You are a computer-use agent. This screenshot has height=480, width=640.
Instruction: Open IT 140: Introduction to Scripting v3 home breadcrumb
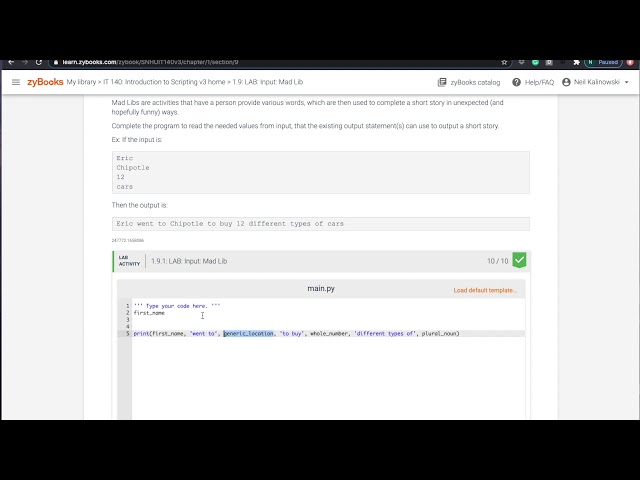click(164, 82)
